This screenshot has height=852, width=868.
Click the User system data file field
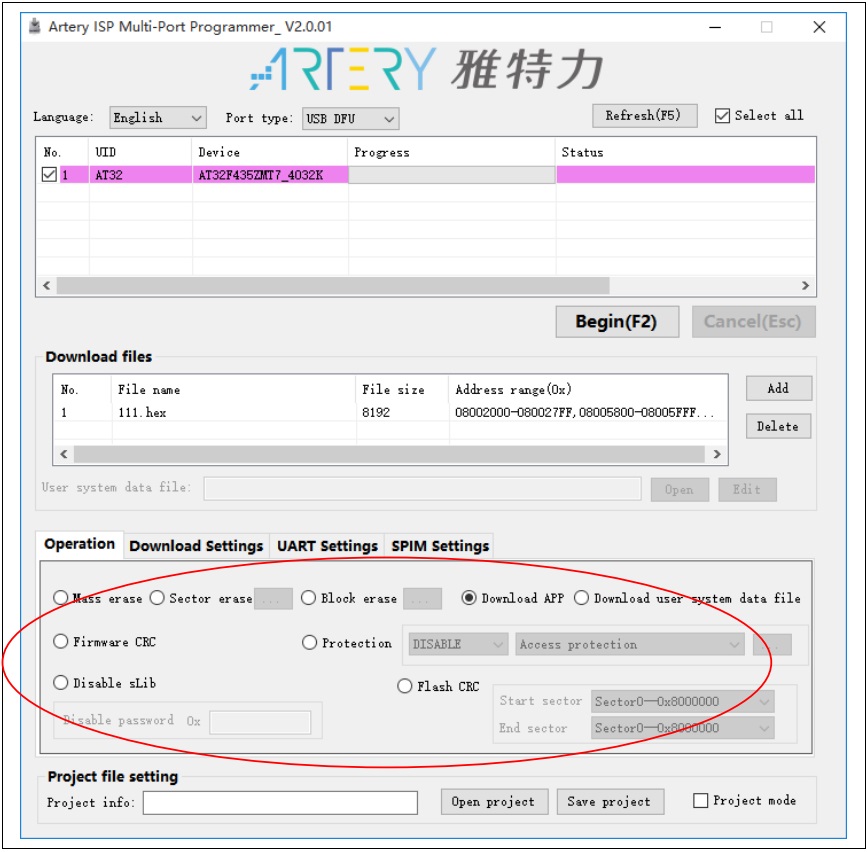tap(422, 489)
